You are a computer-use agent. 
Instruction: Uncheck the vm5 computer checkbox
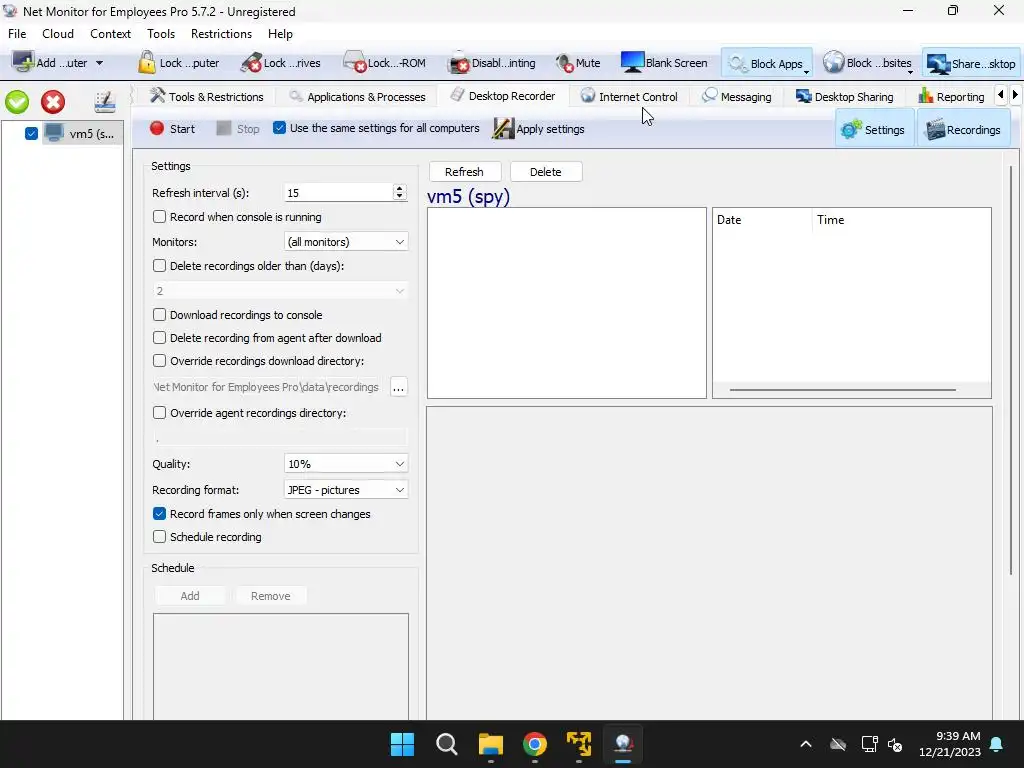[x=31, y=133]
